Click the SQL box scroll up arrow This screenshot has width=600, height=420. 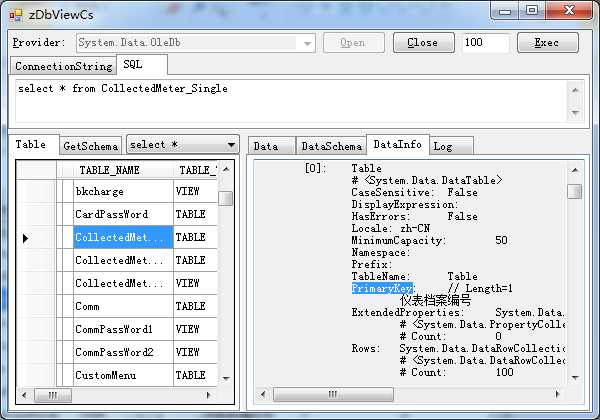(x=575, y=90)
